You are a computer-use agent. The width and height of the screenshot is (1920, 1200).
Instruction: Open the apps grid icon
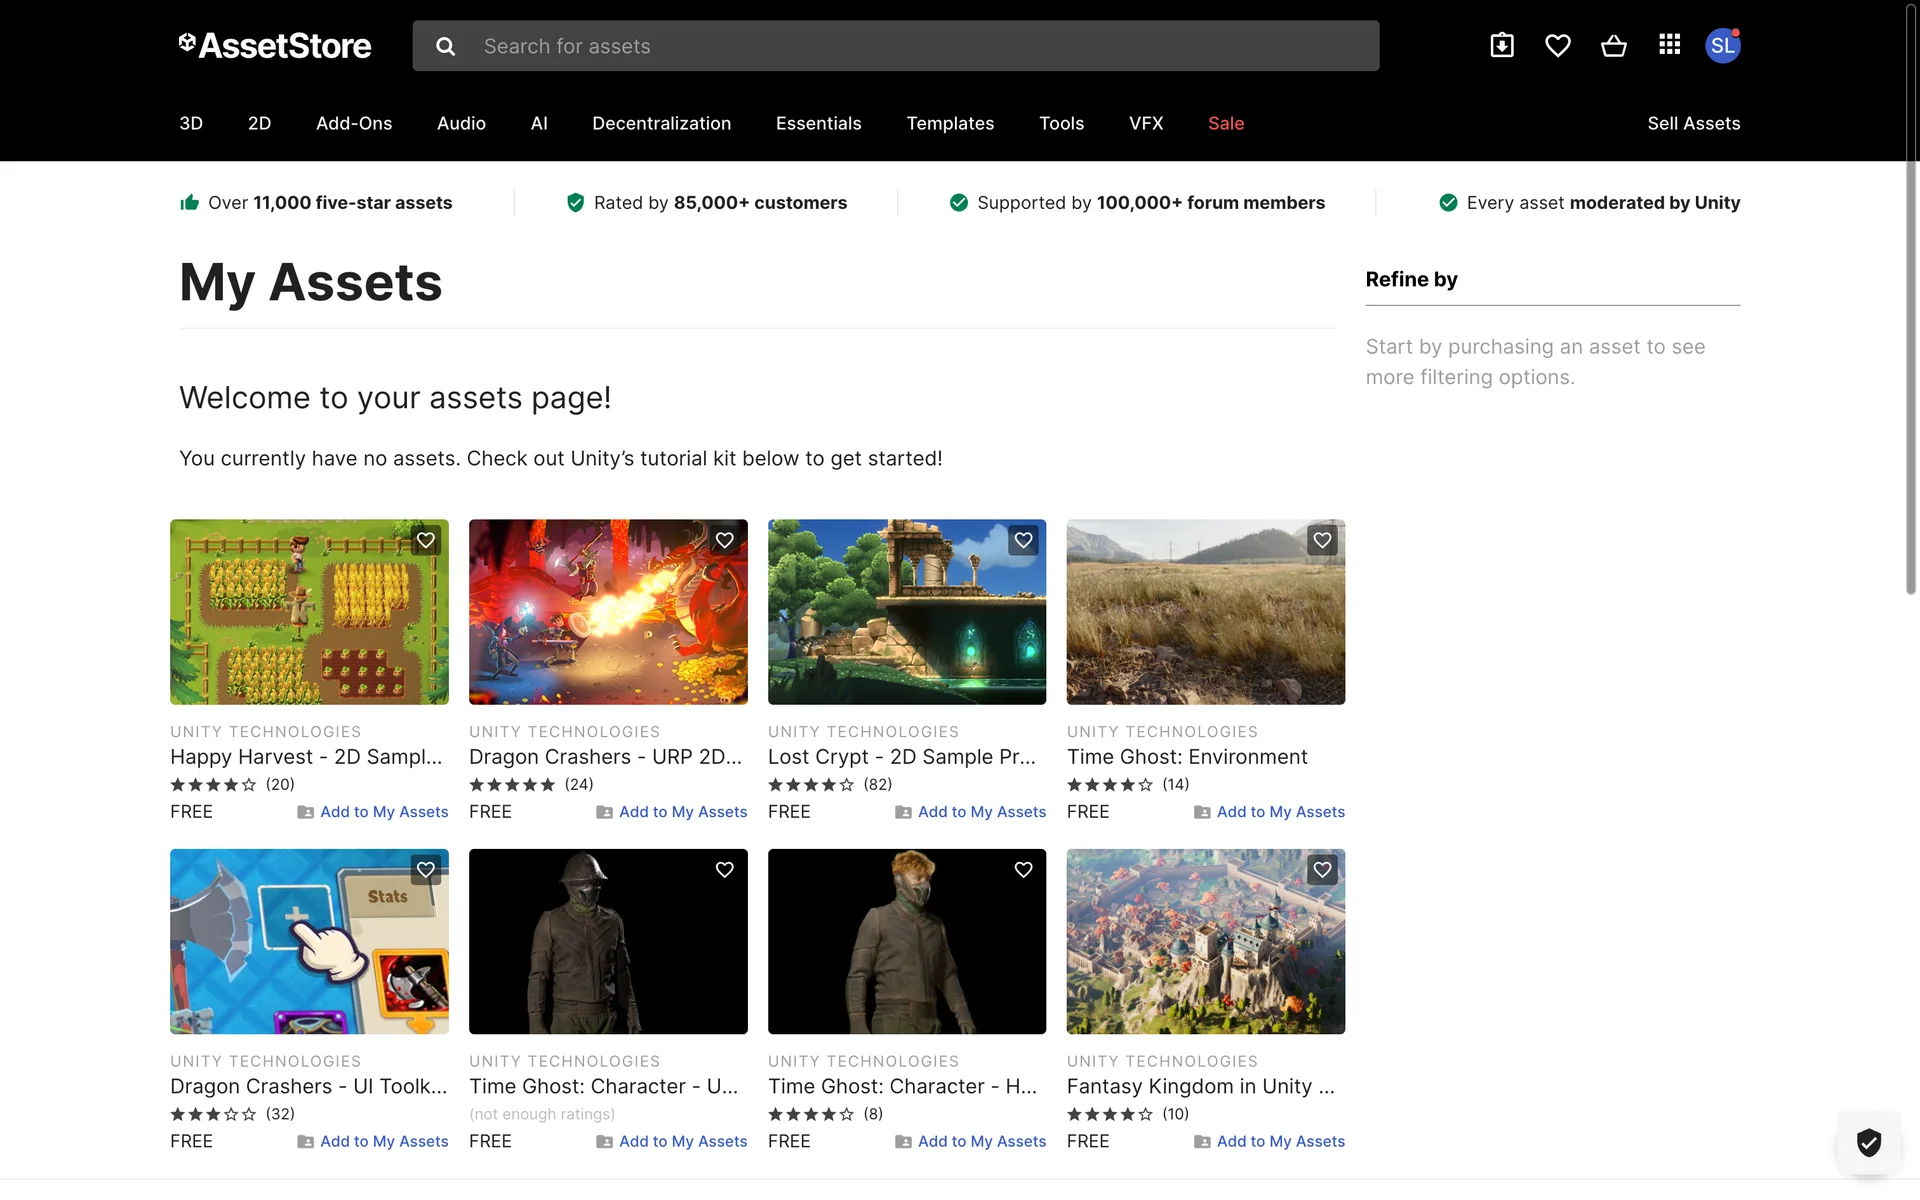[1669, 45]
